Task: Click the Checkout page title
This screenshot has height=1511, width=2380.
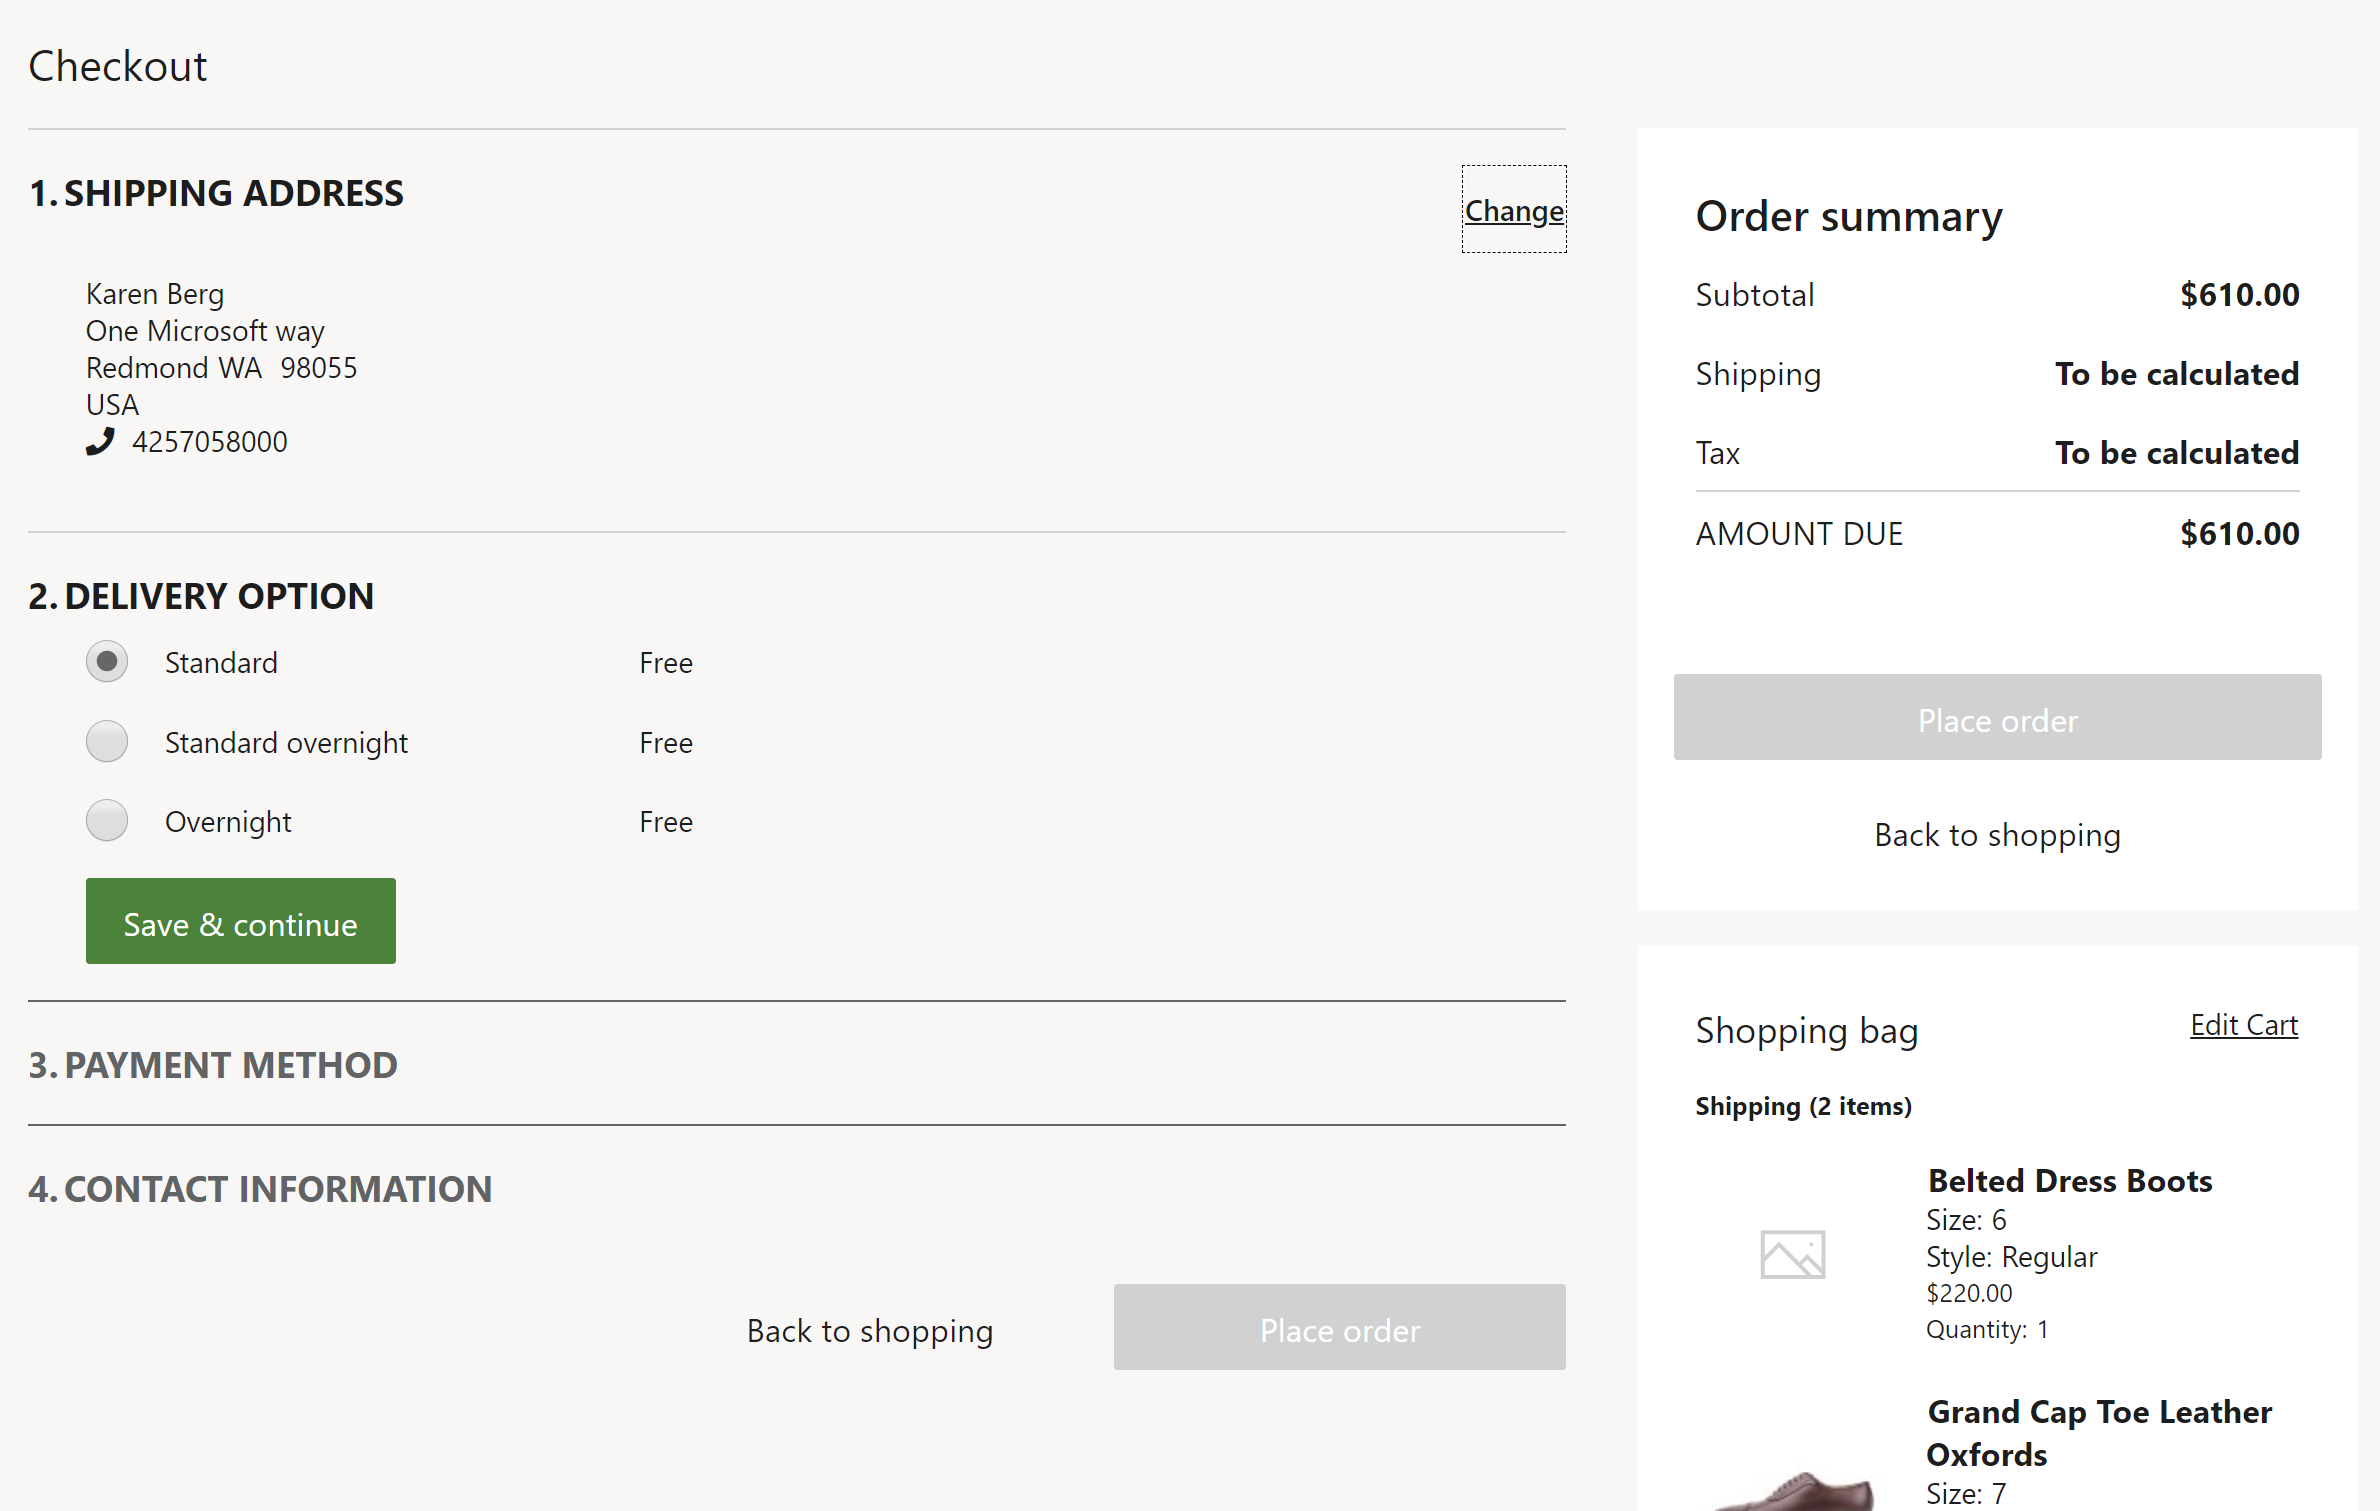Action: [x=116, y=64]
